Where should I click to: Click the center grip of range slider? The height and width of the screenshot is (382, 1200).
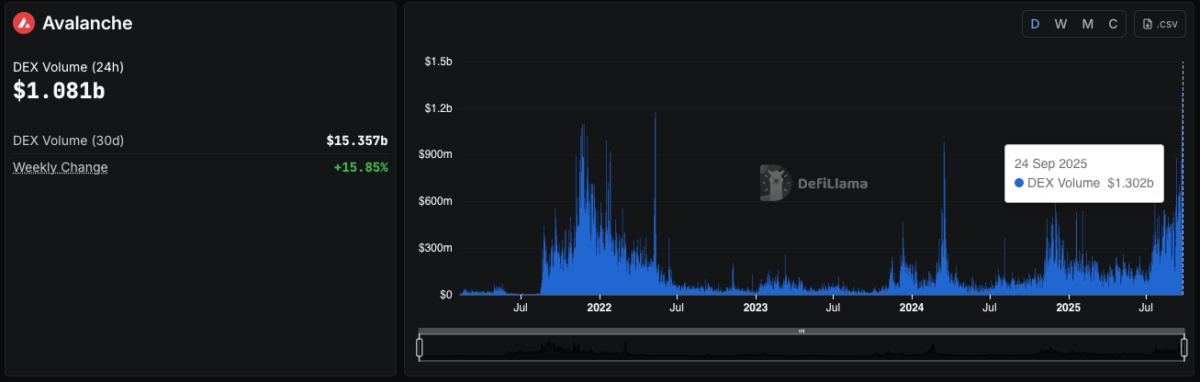coord(801,331)
